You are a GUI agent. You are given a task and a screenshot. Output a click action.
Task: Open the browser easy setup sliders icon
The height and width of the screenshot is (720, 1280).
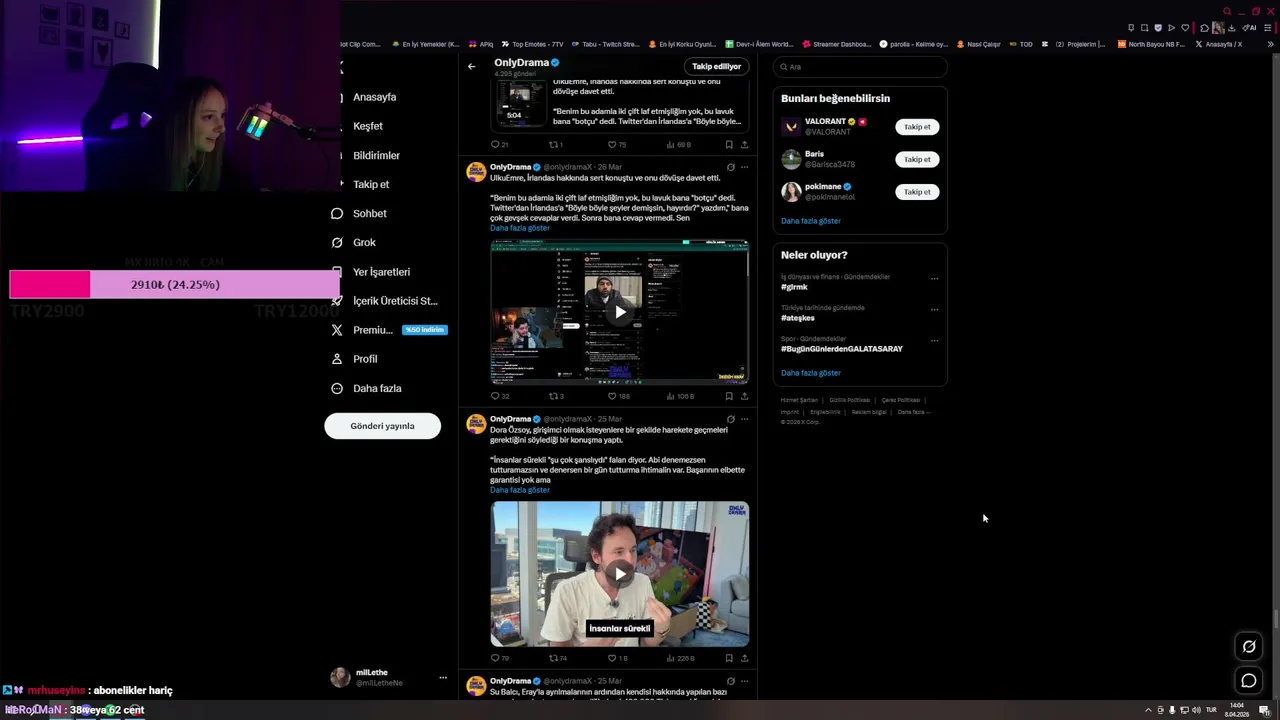point(1269,28)
